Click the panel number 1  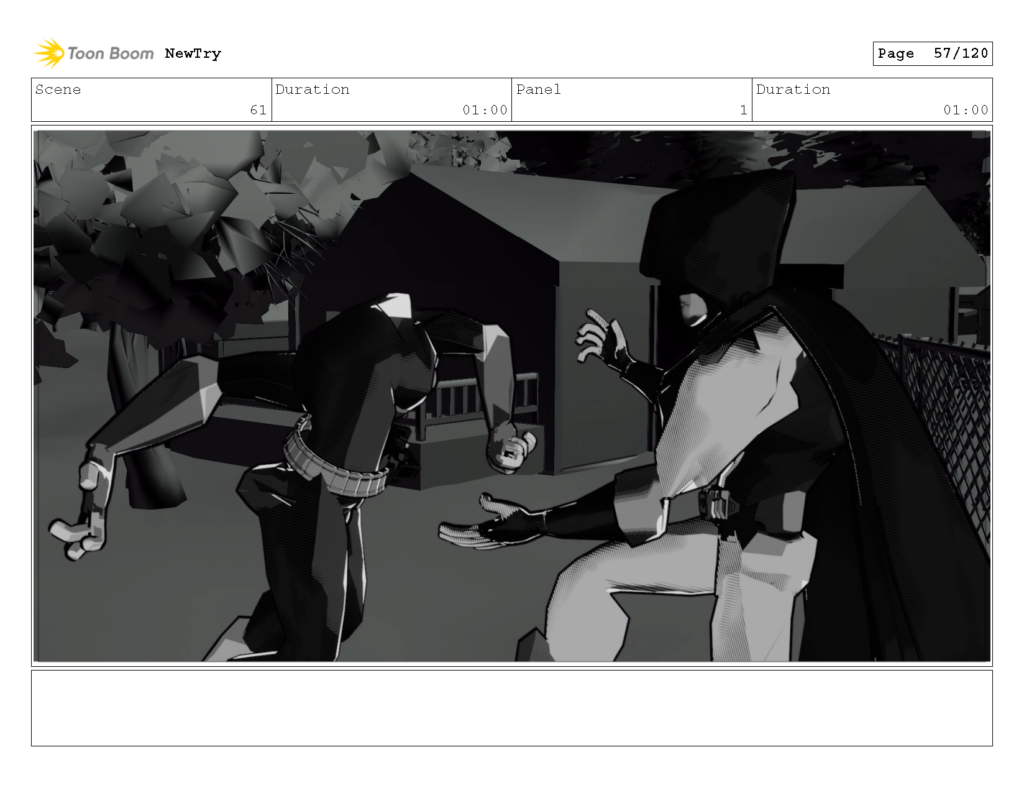coord(743,110)
